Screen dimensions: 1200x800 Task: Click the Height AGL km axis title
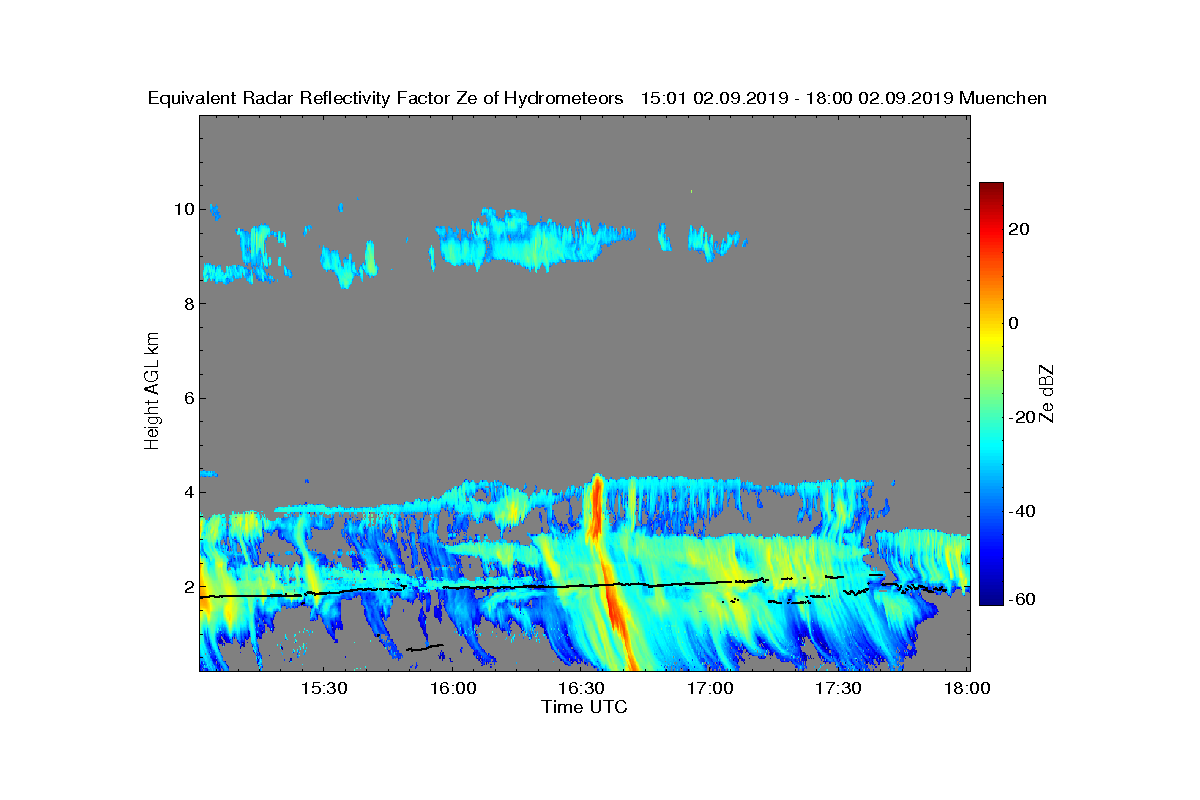(153, 390)
